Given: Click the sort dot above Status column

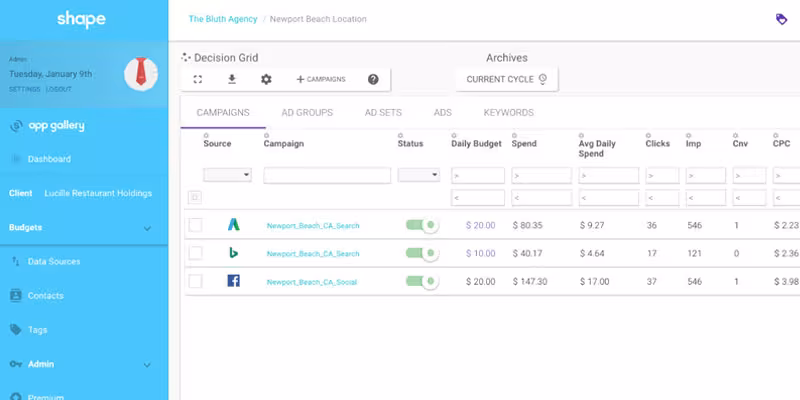Looking at the screenshot, I should 401,136.
